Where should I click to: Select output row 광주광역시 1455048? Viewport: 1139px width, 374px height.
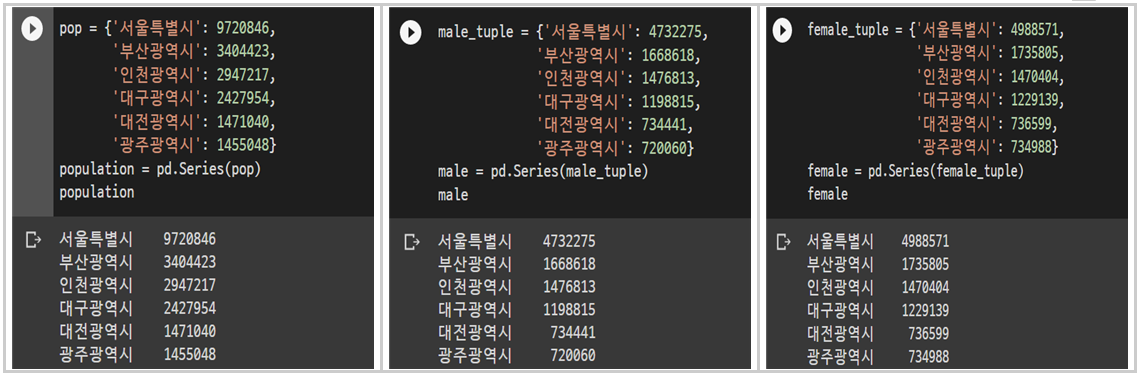[x=138, y=355]
